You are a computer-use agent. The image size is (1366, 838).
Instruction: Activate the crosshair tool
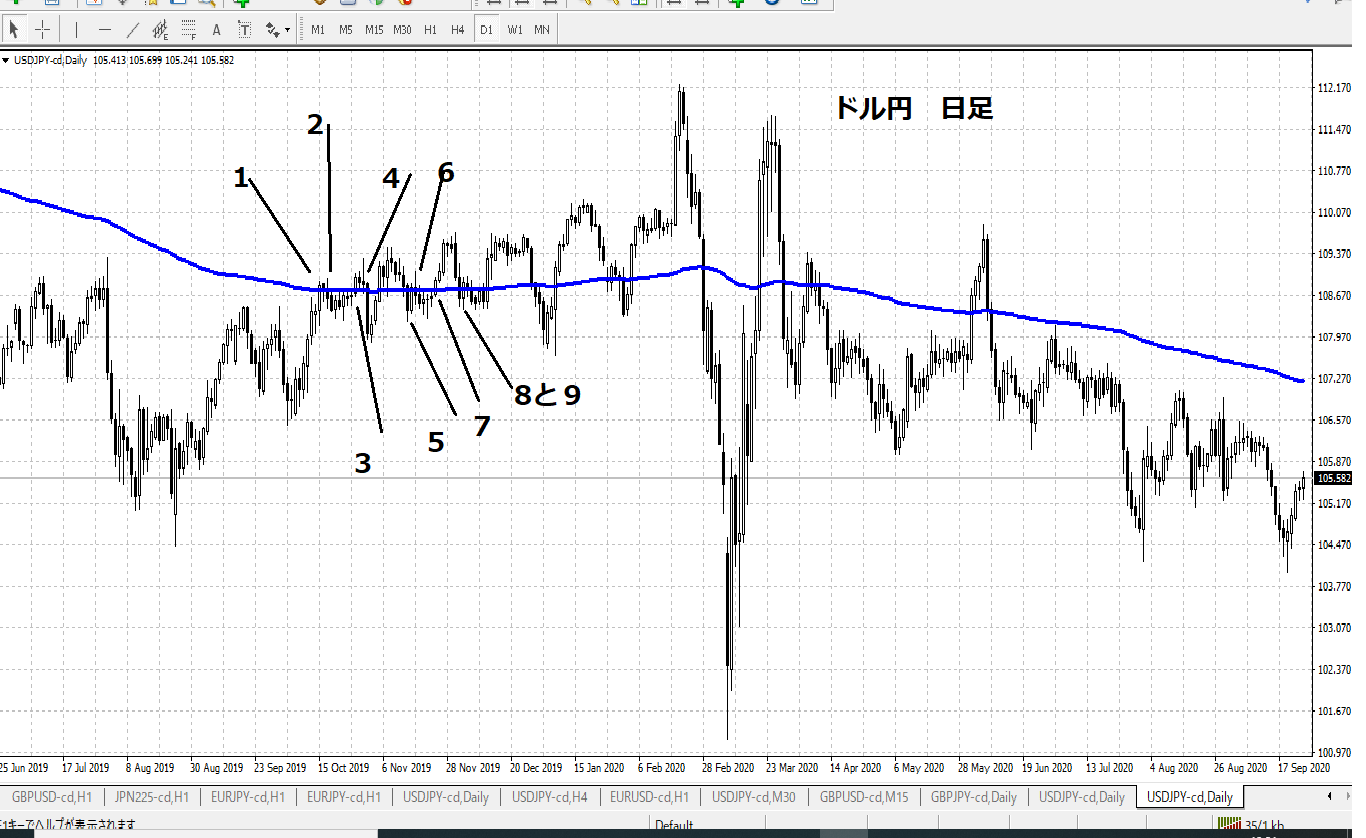pos(42,30)
